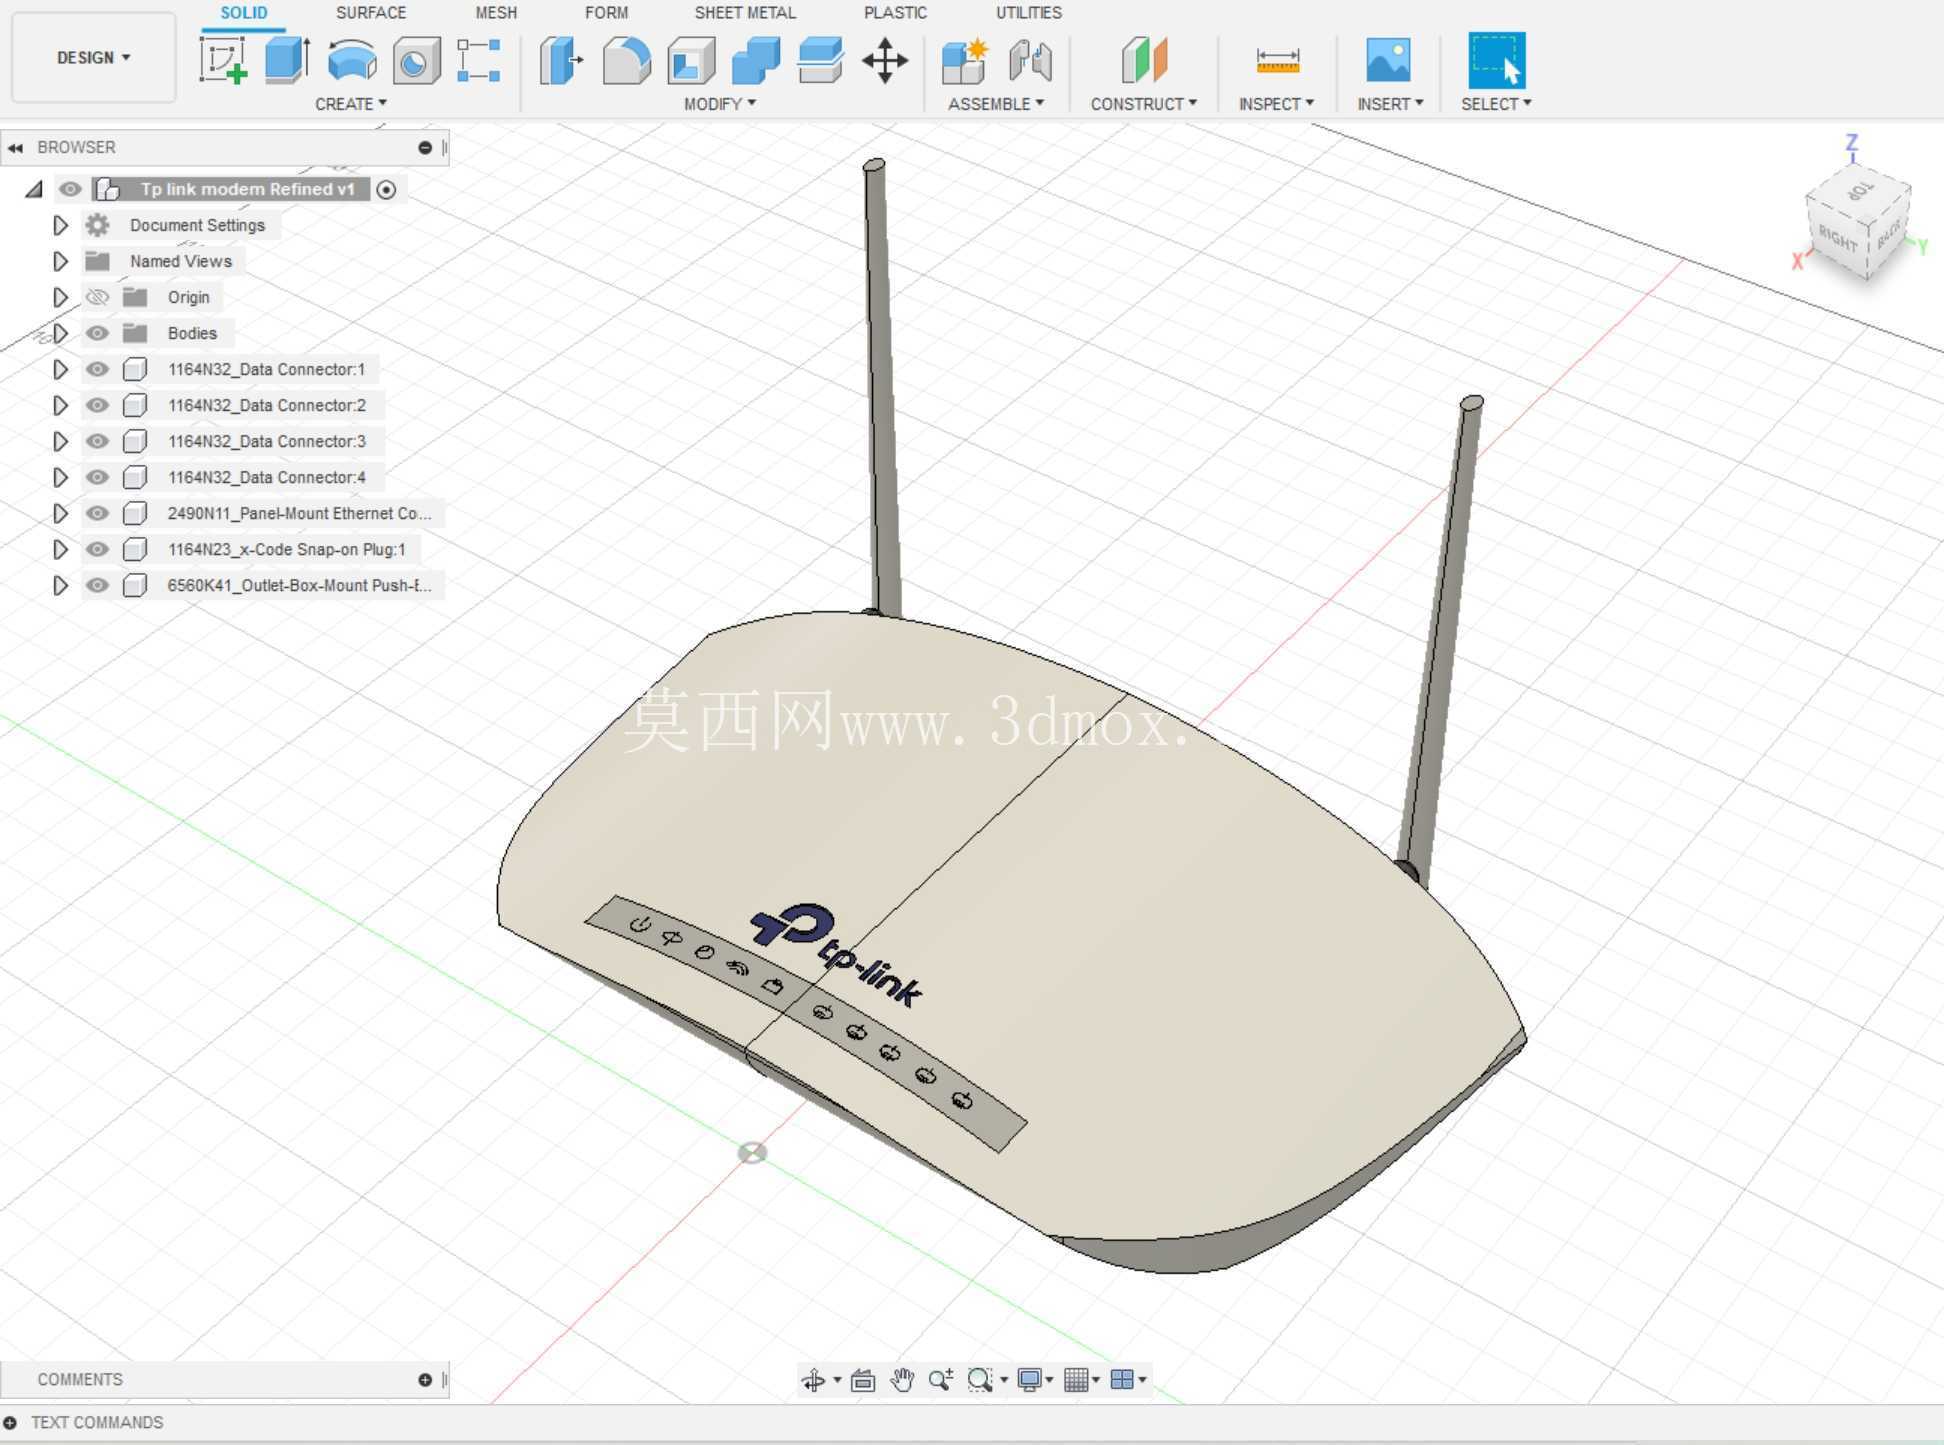Select the Offset Face tool
This screenshot has height=1445, width=1944.
(x=820, y=60)
